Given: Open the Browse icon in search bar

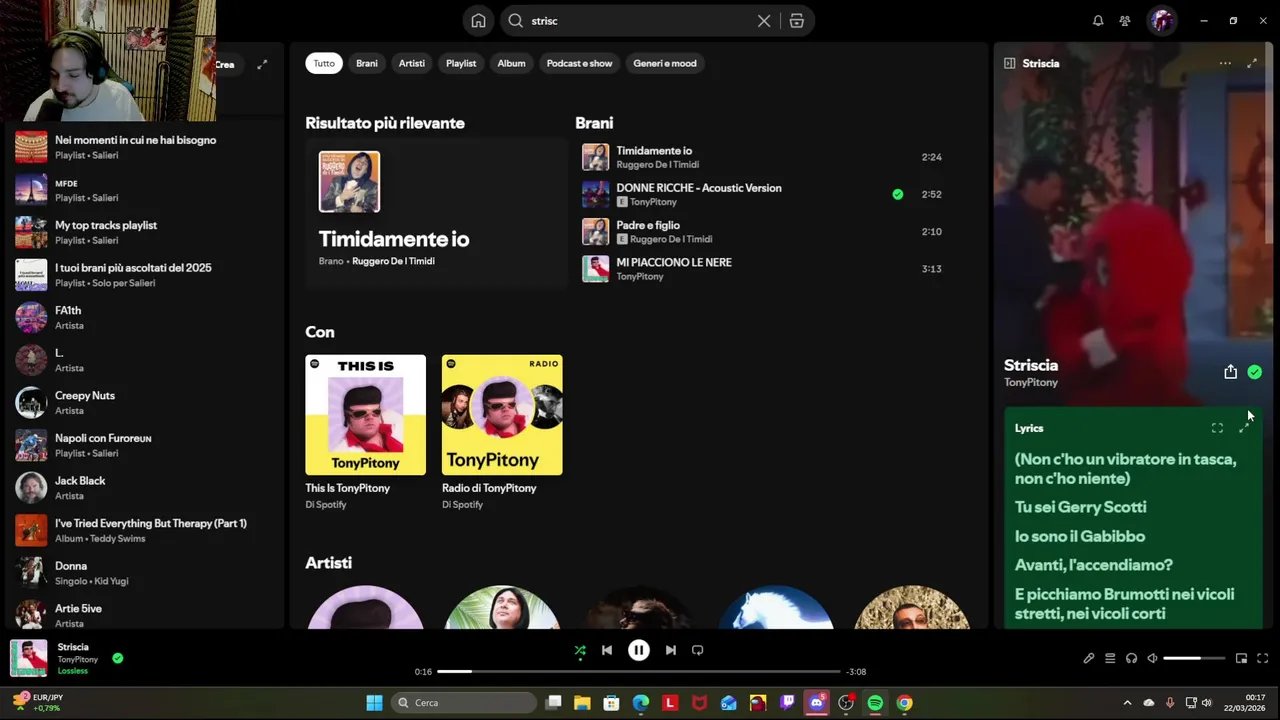Looking at the screenshot, I should (797, 21).
